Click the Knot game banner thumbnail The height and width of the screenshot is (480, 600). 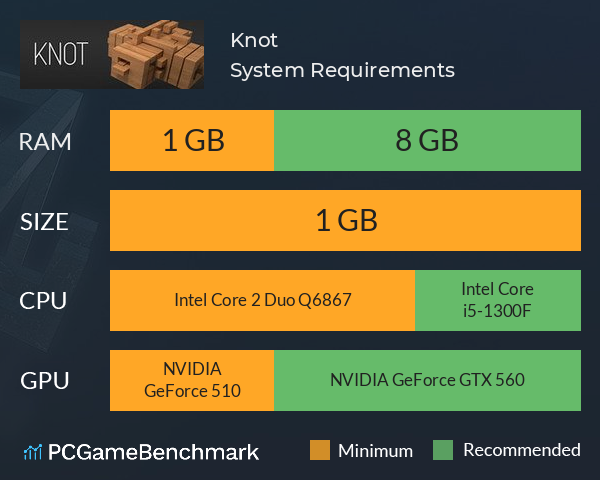112,54
